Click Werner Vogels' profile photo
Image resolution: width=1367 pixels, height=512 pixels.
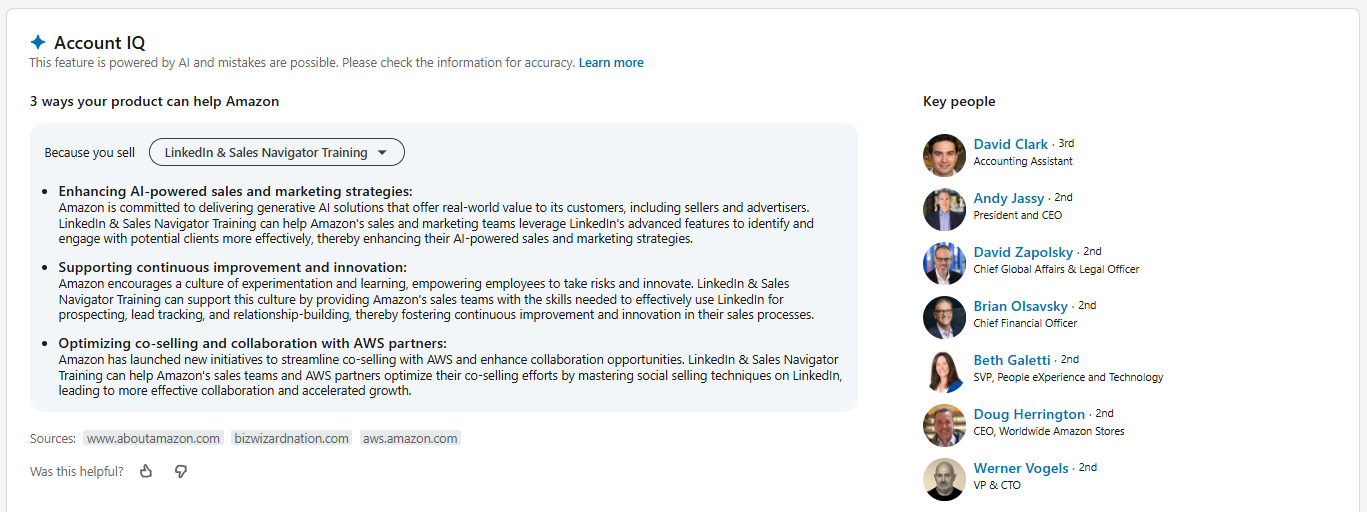pyautogui.click(x=944, y=479)
